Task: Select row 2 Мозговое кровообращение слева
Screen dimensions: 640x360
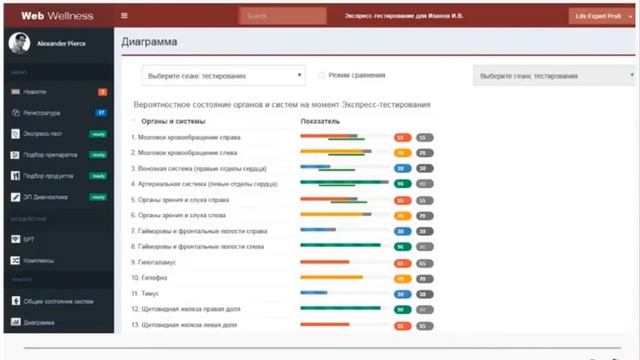Action: pos(184,153)
